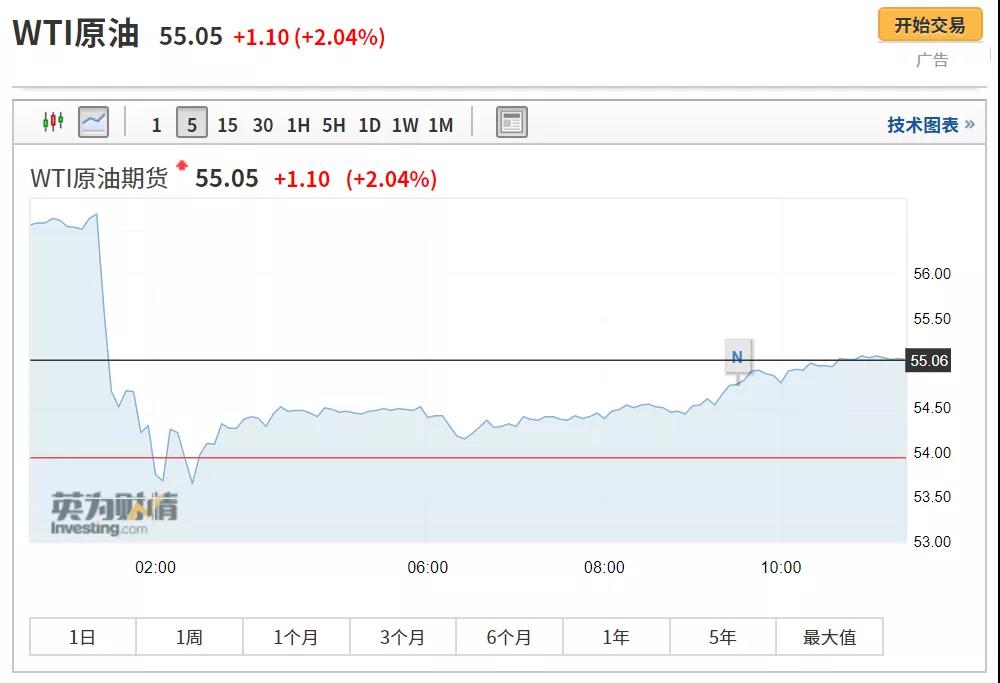Image resolution: width=1000 pixels, height=683 pixels.
Task: Switch chart to 5H interval
Action: click(334, 125)
